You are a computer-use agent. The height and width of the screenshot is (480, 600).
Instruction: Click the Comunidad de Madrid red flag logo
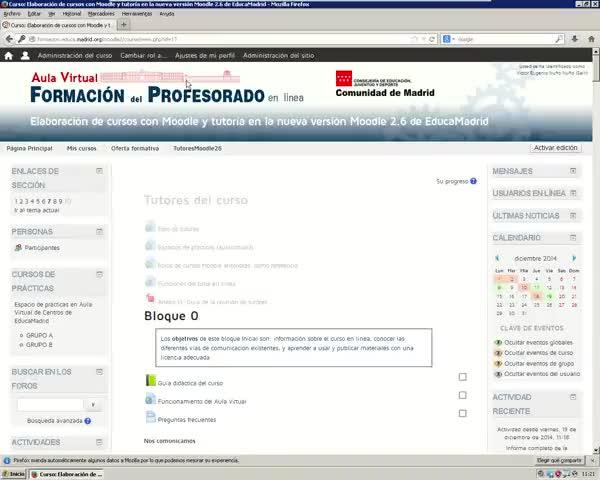click(x=344, y=78)
